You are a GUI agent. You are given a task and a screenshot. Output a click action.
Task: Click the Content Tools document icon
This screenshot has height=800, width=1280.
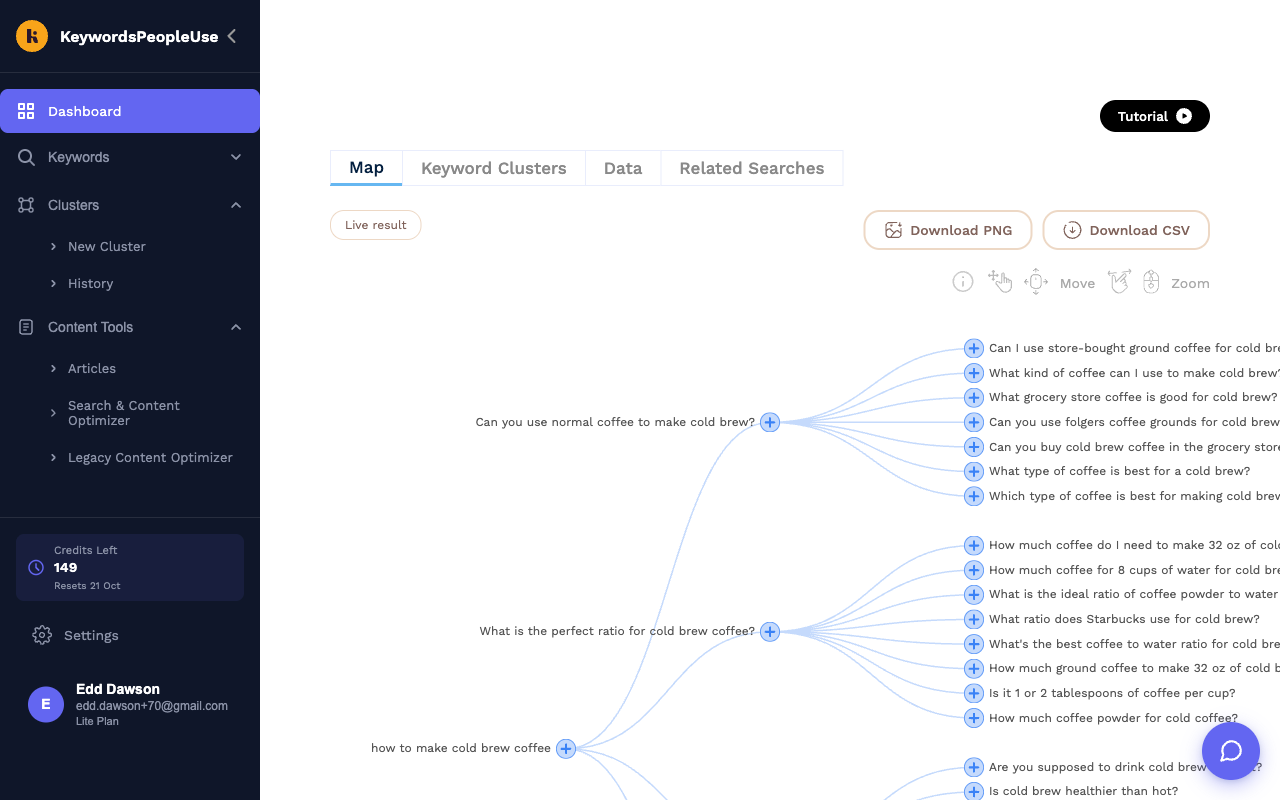click(26, 327)
